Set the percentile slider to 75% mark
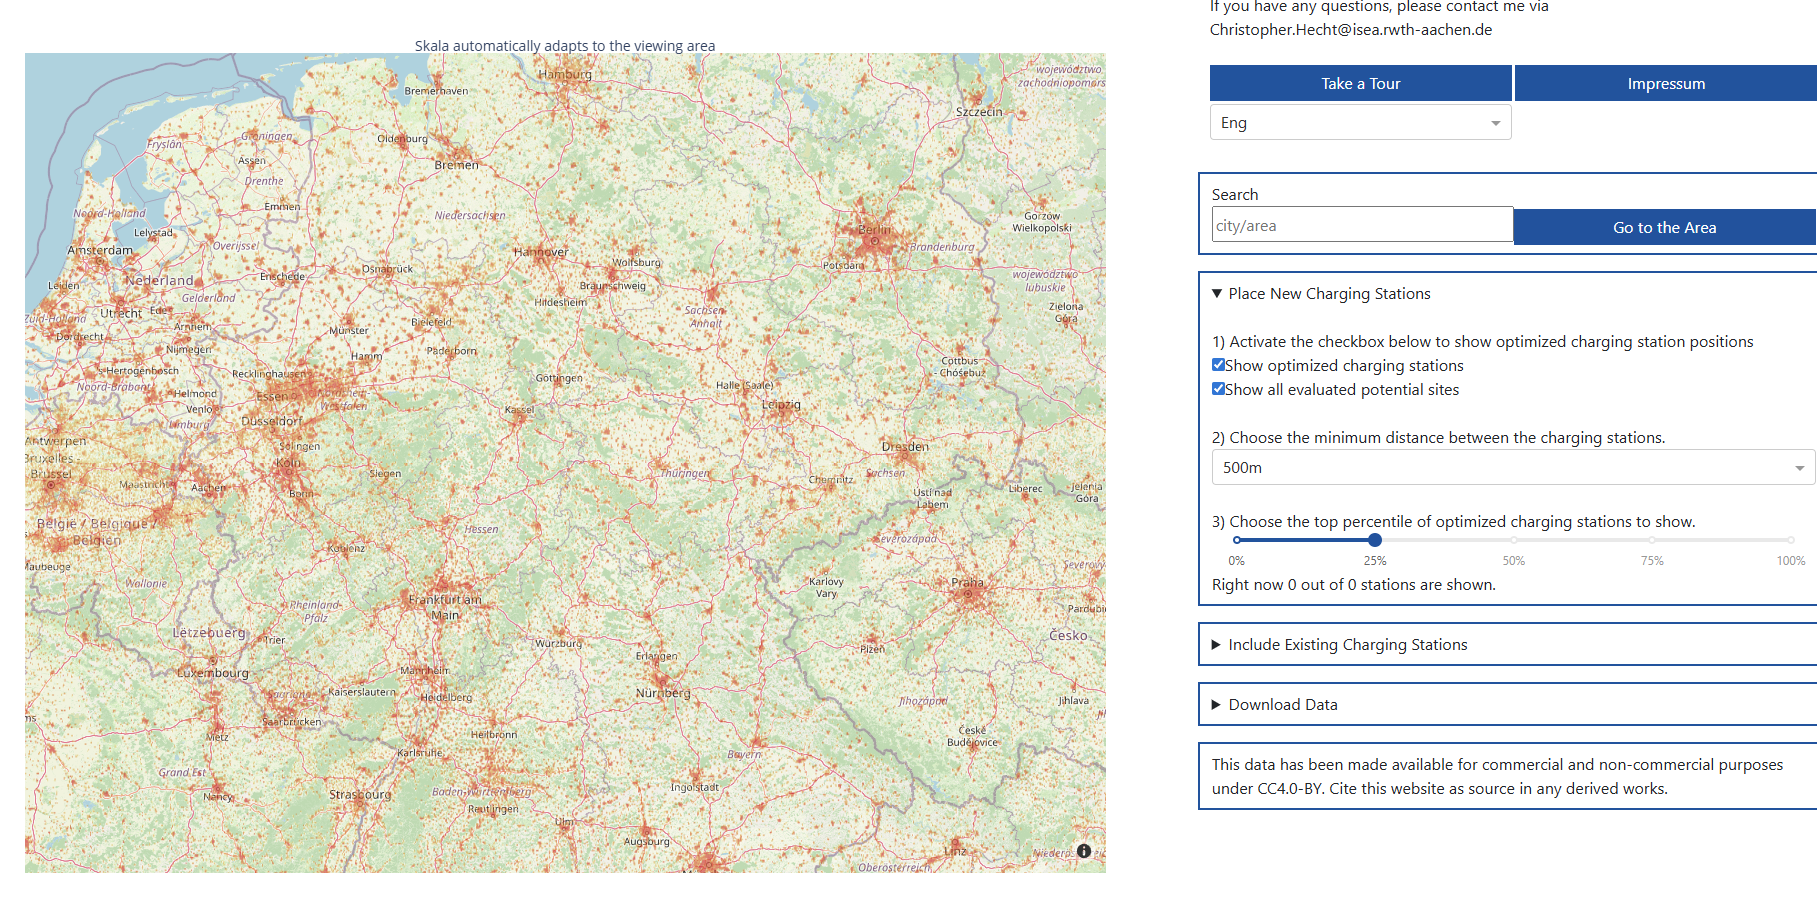The width and height of the screenshot is (1817, 897). coord(1652,540)
